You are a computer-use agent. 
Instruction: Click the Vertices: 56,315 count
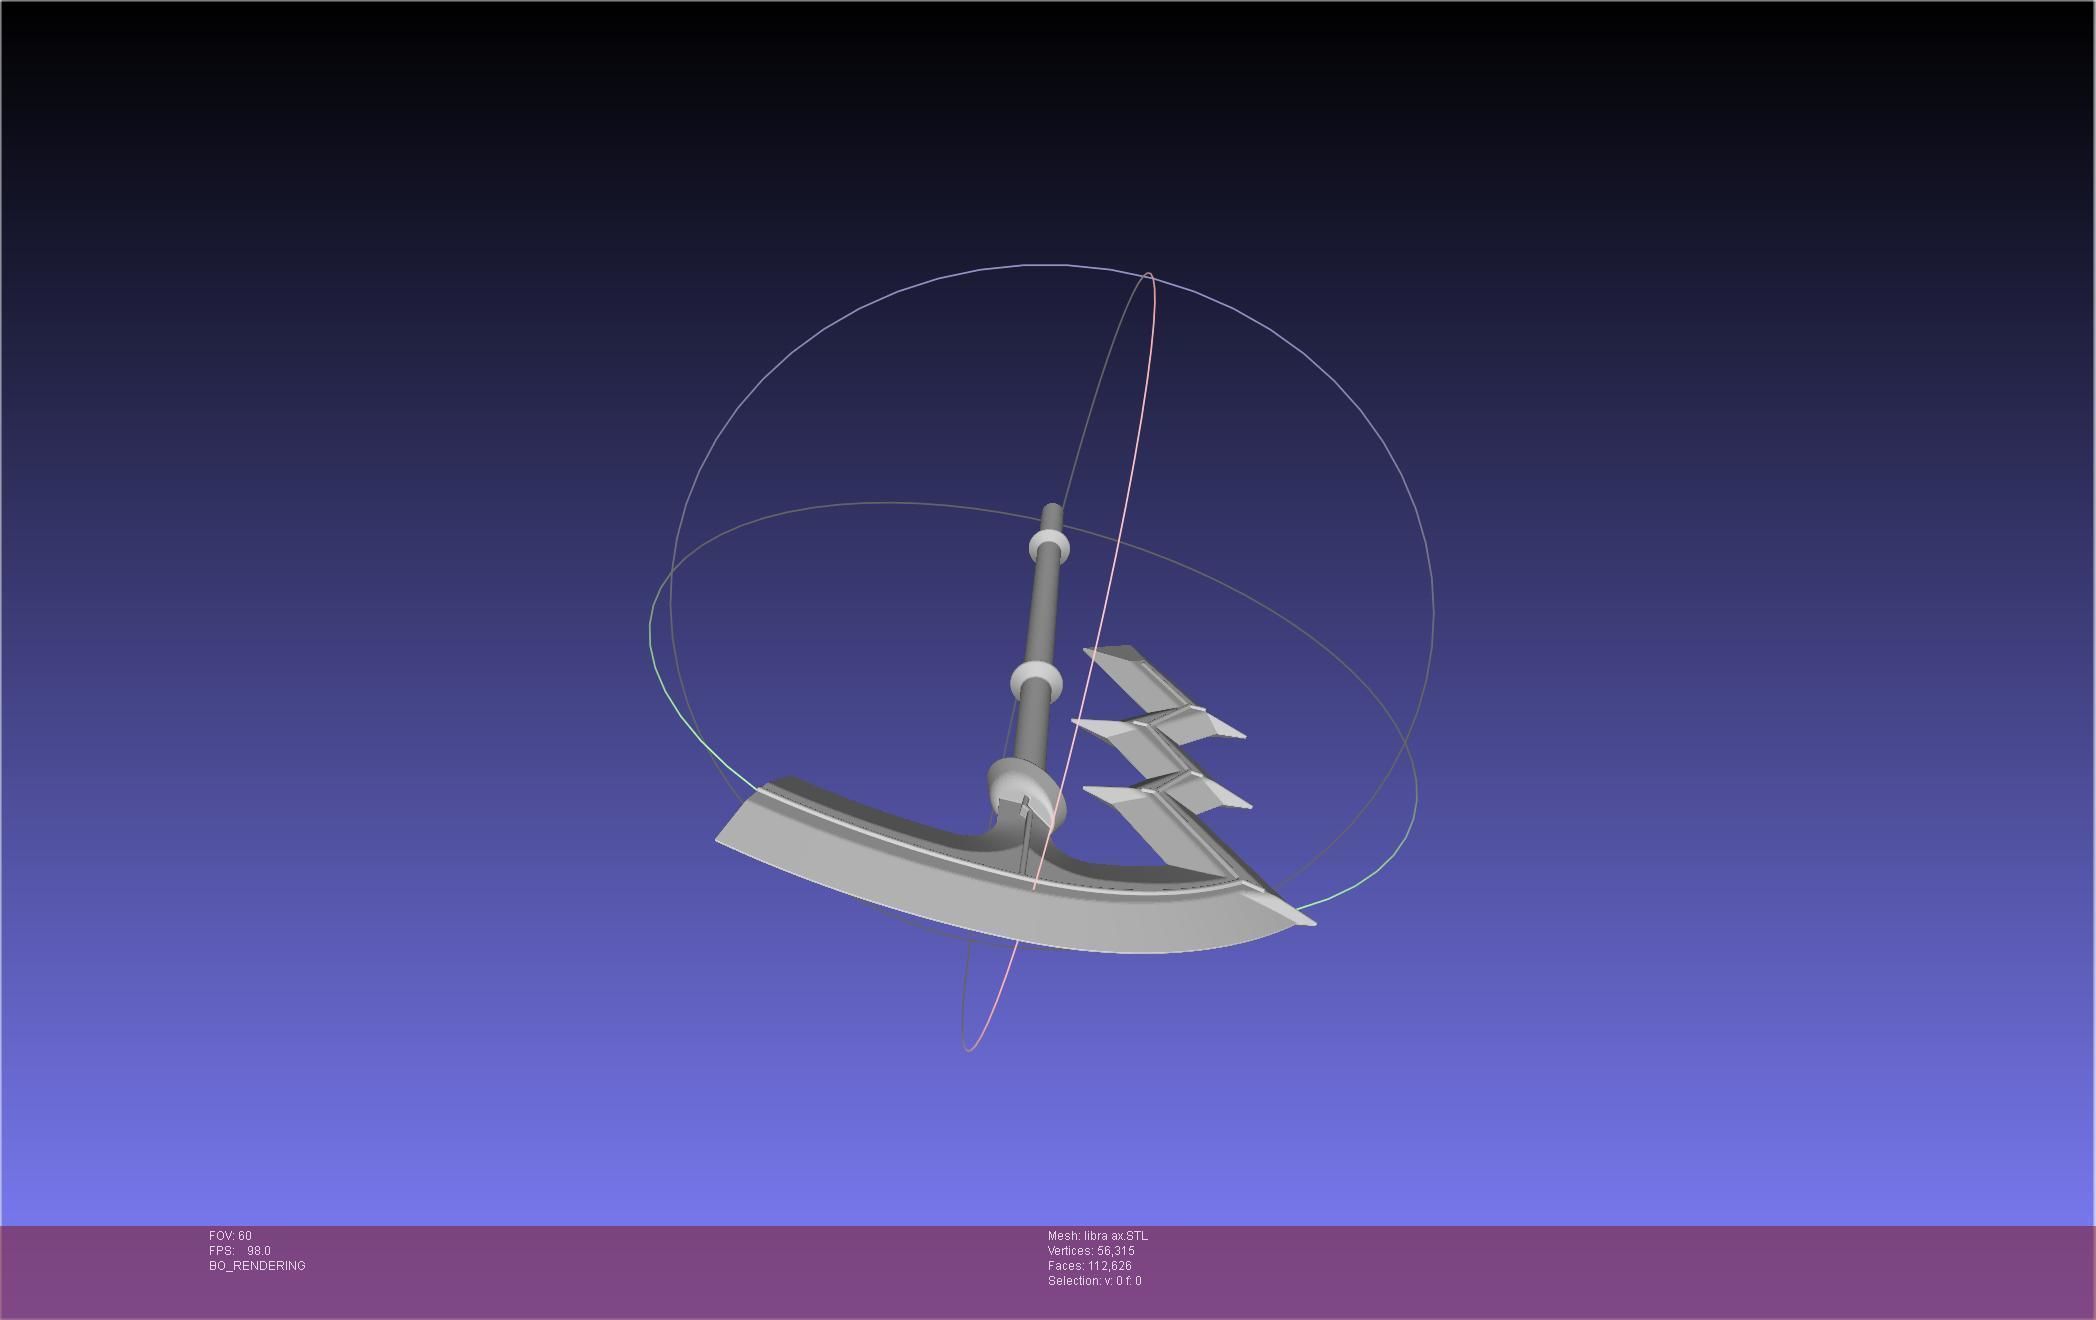coord(1091,1251)
